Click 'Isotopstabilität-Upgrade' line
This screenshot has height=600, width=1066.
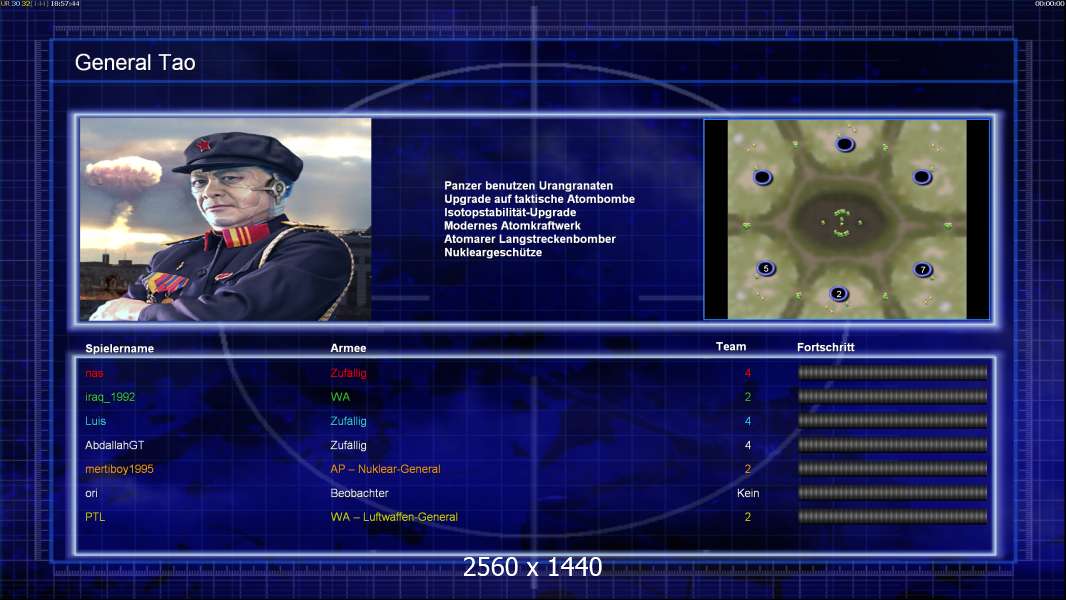(510, 212)
